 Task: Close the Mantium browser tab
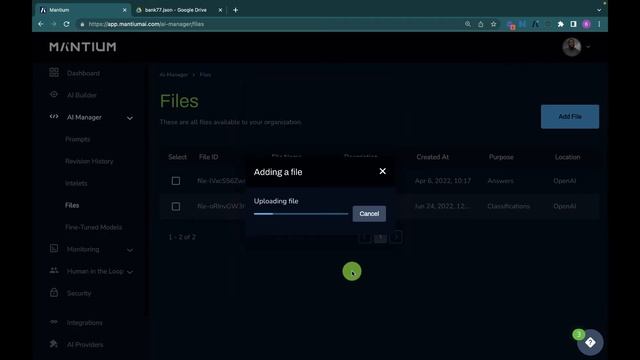coord(124,10)
